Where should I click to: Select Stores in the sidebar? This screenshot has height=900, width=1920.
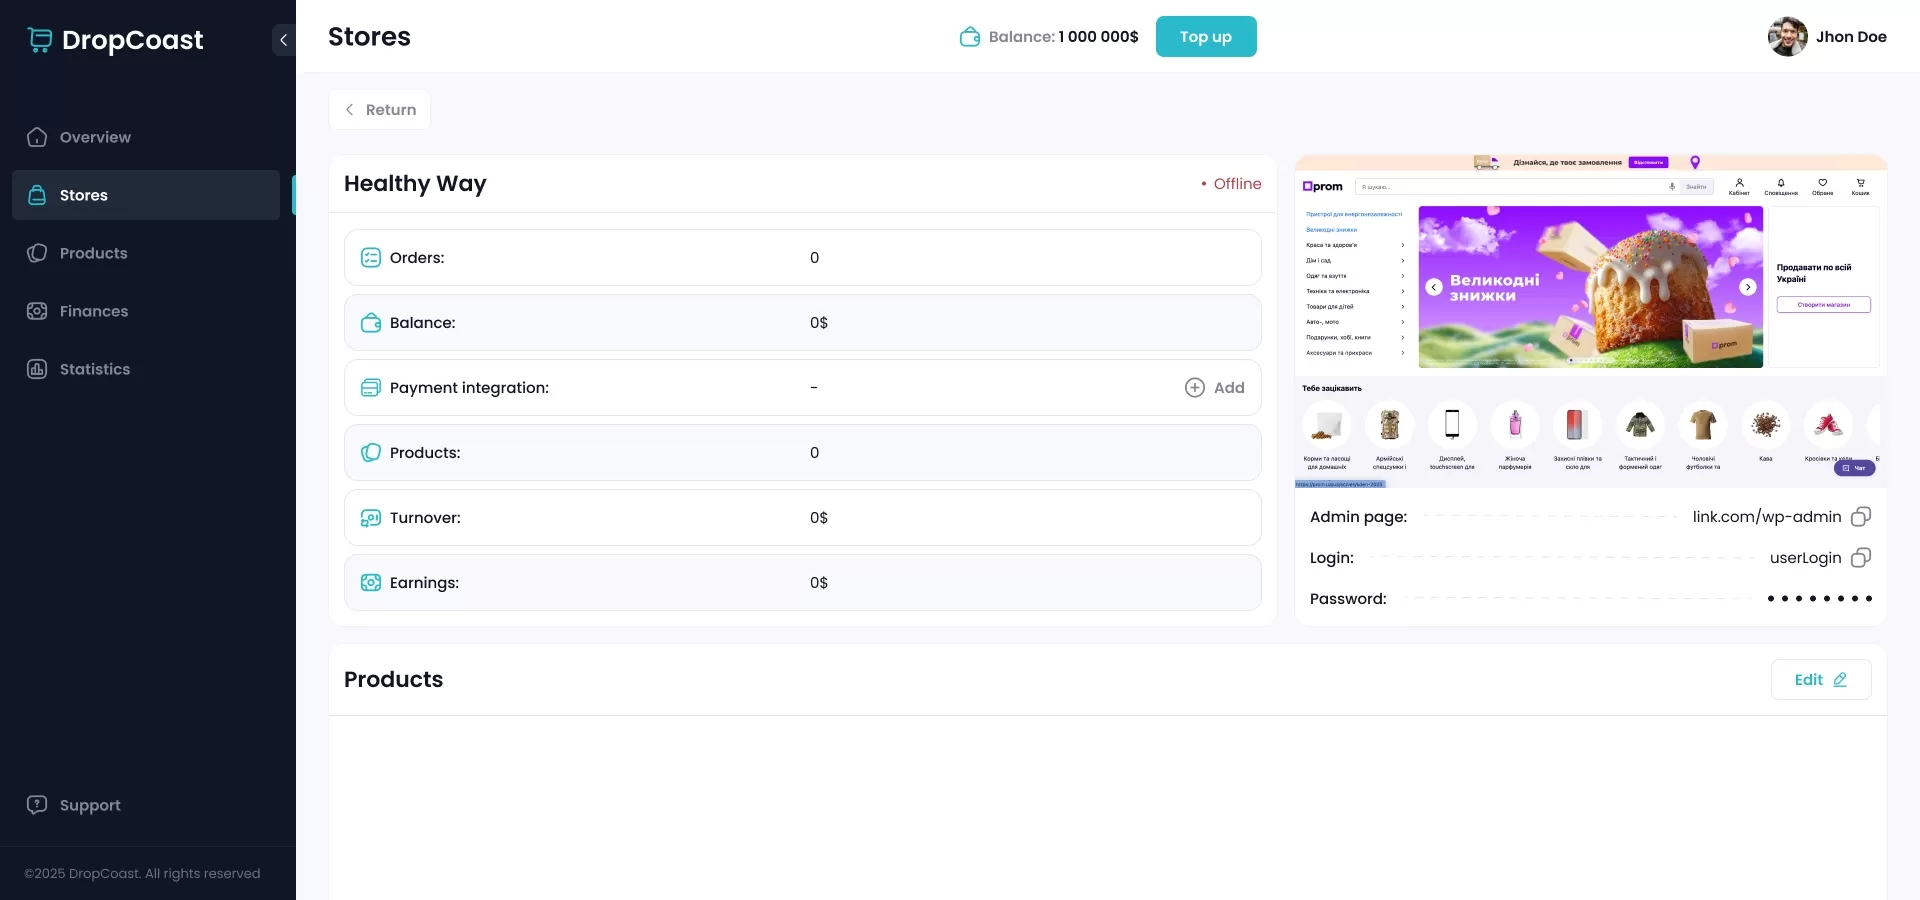pyautogui.click(x=84, y=195)
